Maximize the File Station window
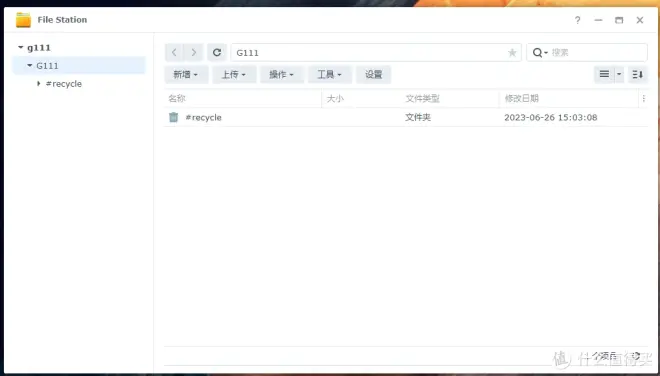 pyautogui.click(x=619, y=20)
